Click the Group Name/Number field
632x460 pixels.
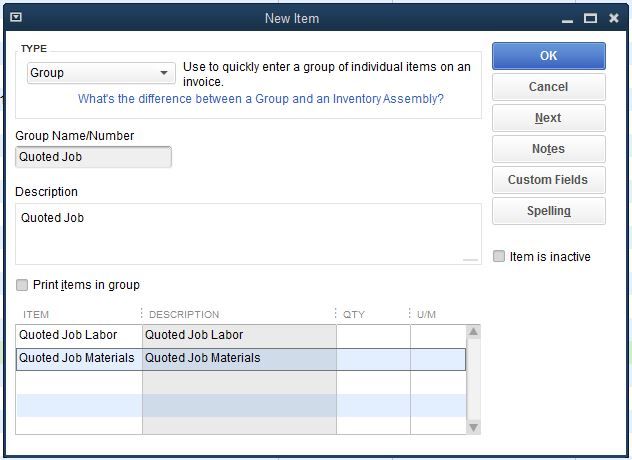tap(94, 157)
